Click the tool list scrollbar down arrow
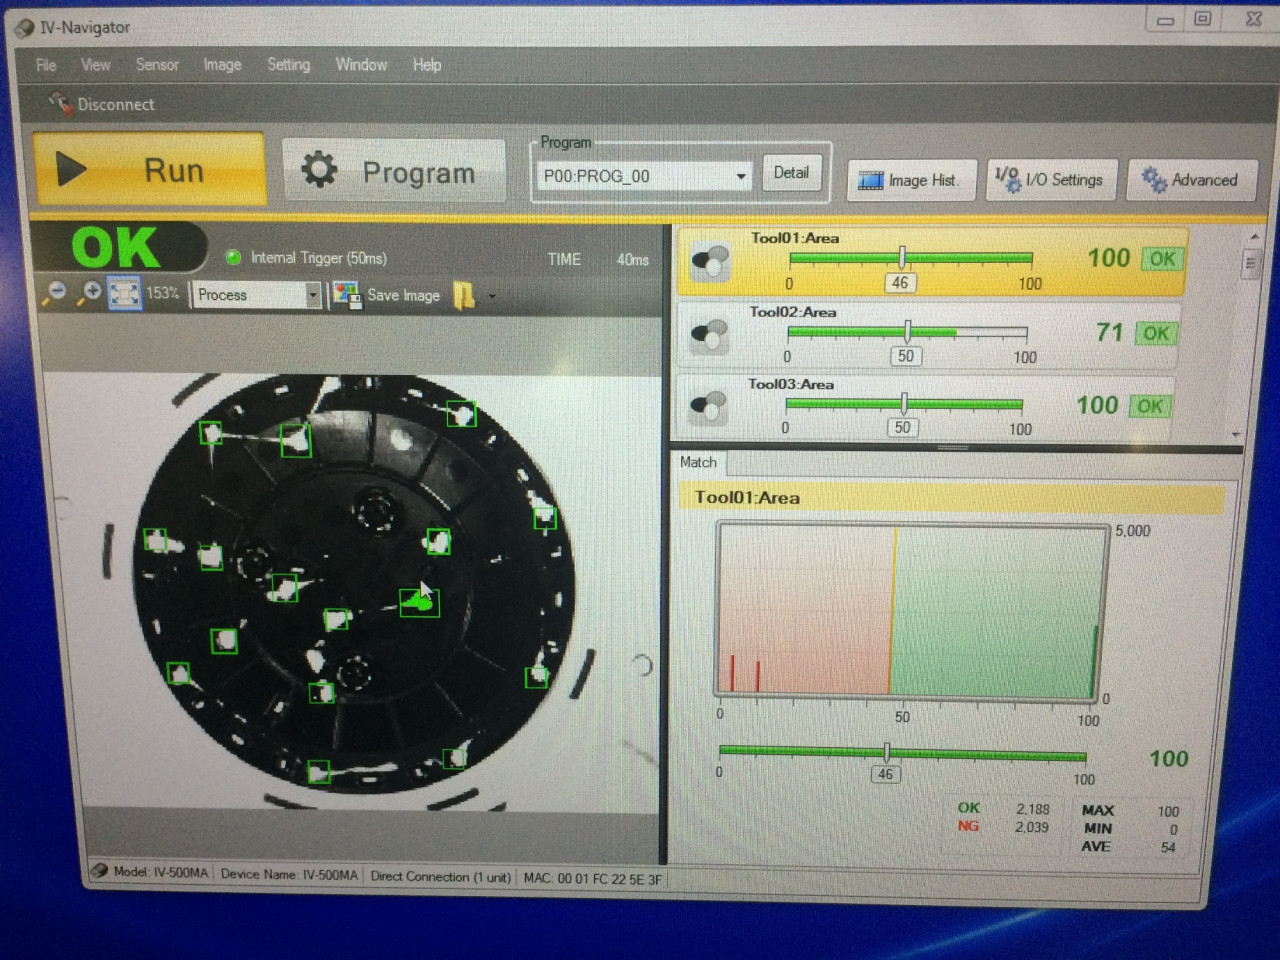The width and height of the screenshot is (1280, 960). tap(1238, 434)
